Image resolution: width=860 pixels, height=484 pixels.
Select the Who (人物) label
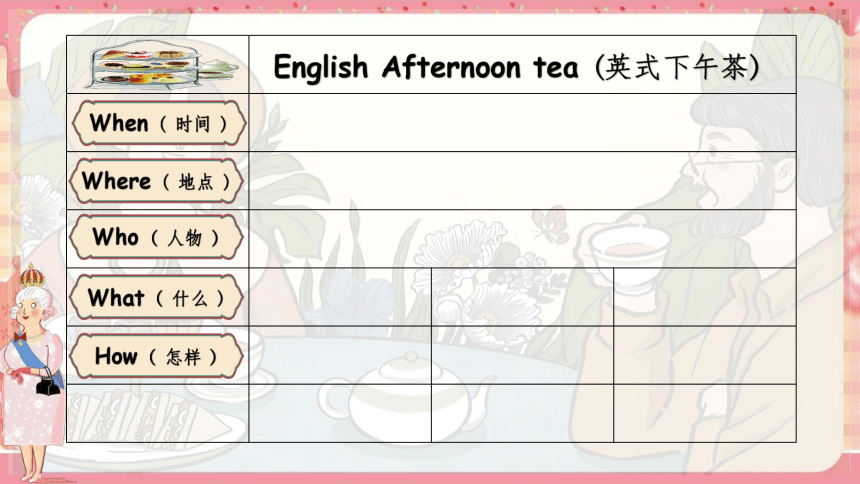coord(156,237)
